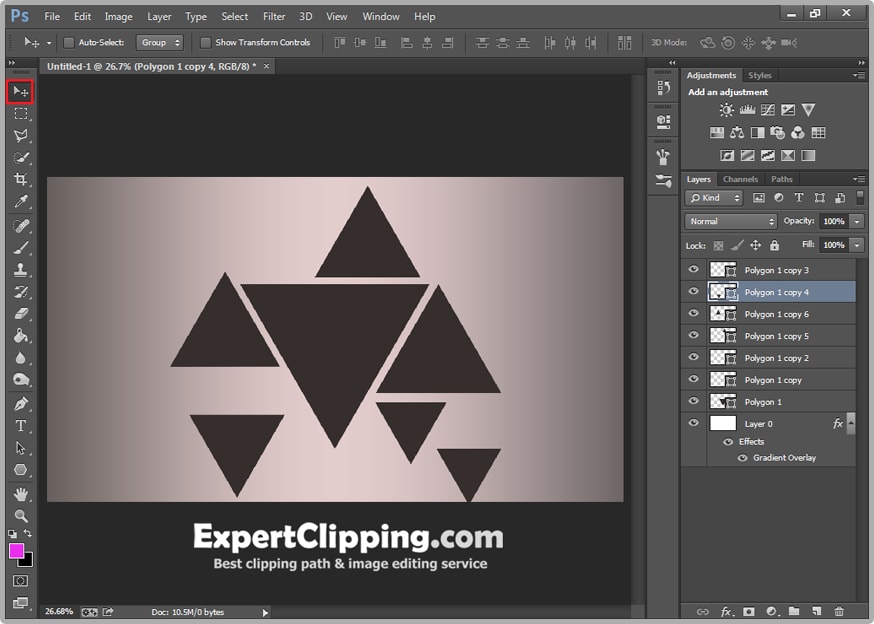
Task: Toggle Gradient Overlay effect visibility
Action: point(742,458)
